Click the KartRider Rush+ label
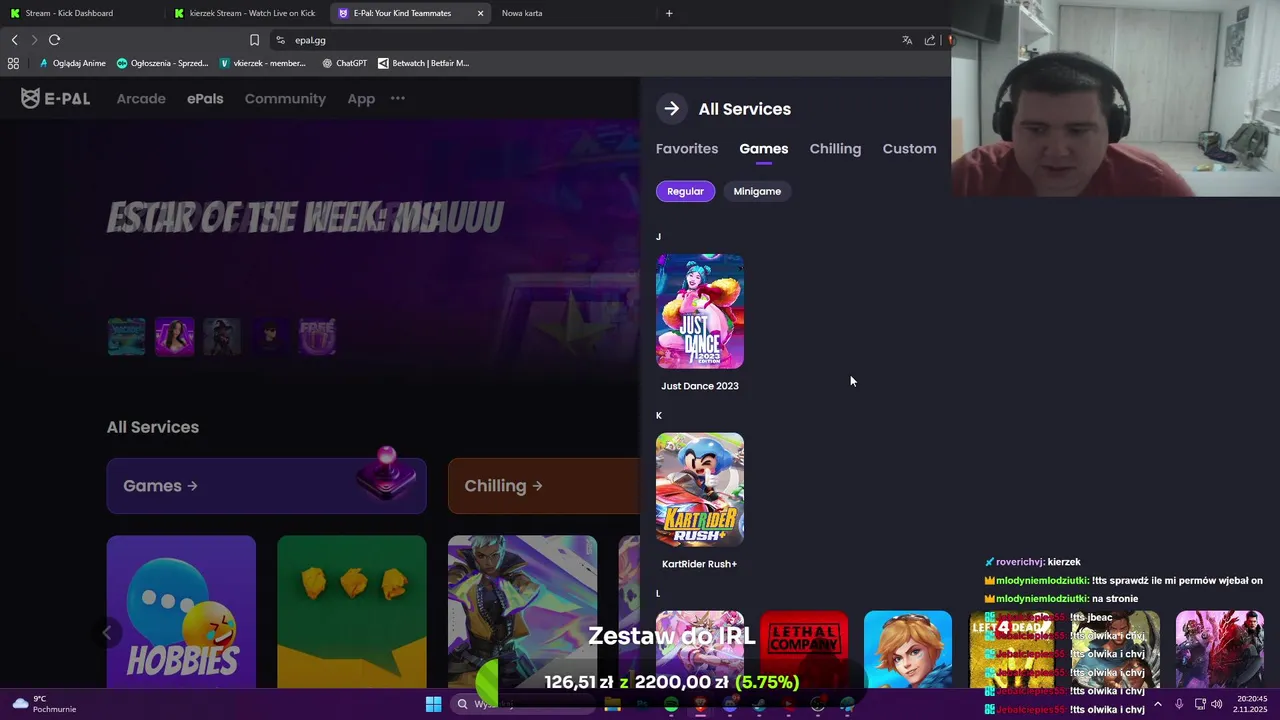Viewport: 1280px width, 720px height. click(x=700, y=564)
